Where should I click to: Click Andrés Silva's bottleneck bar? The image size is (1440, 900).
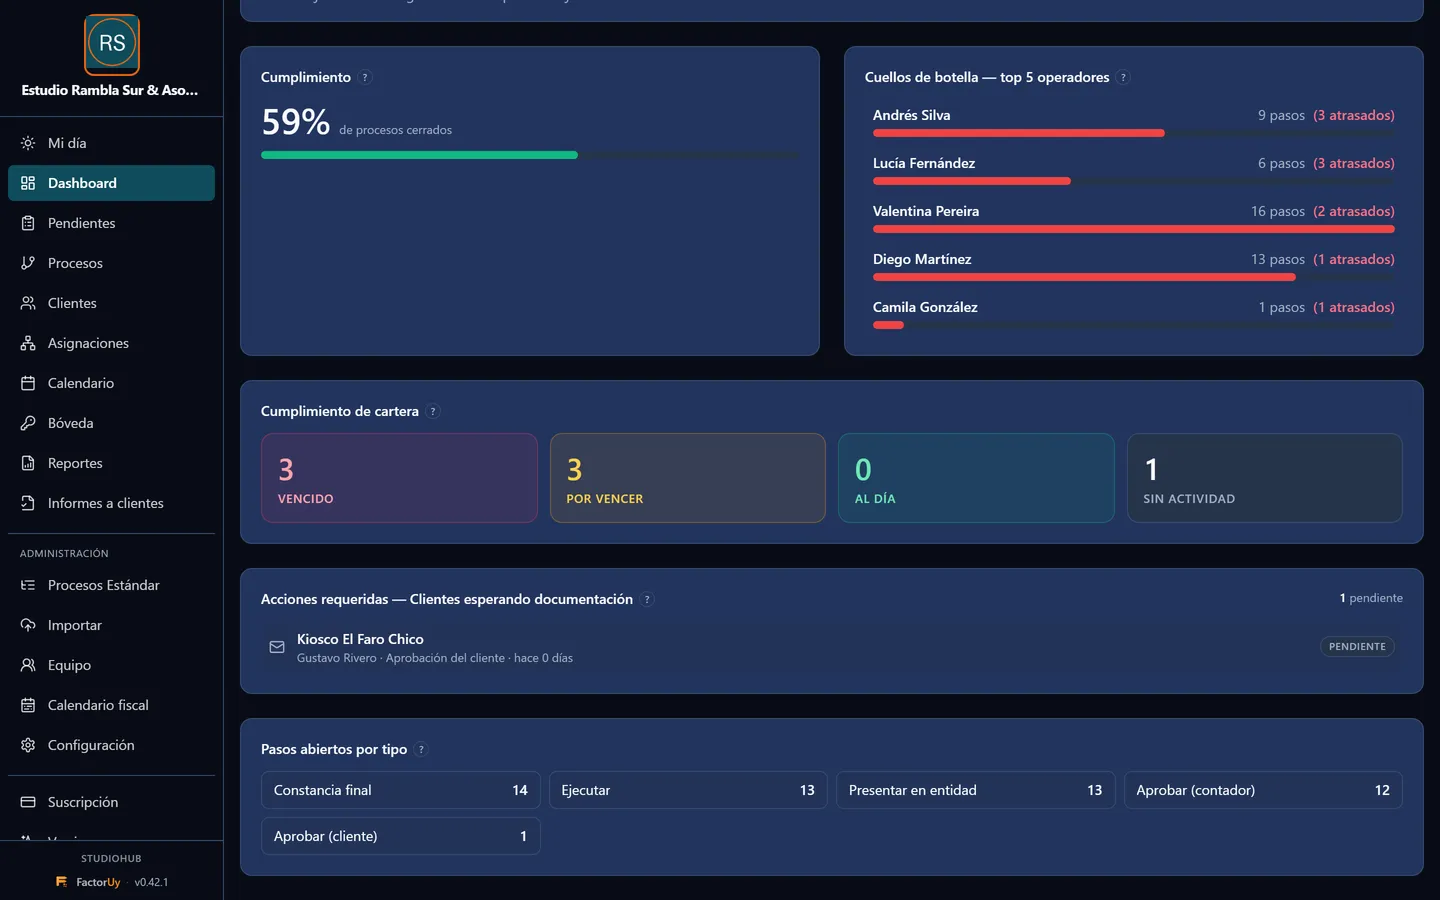pos(1134,133)
